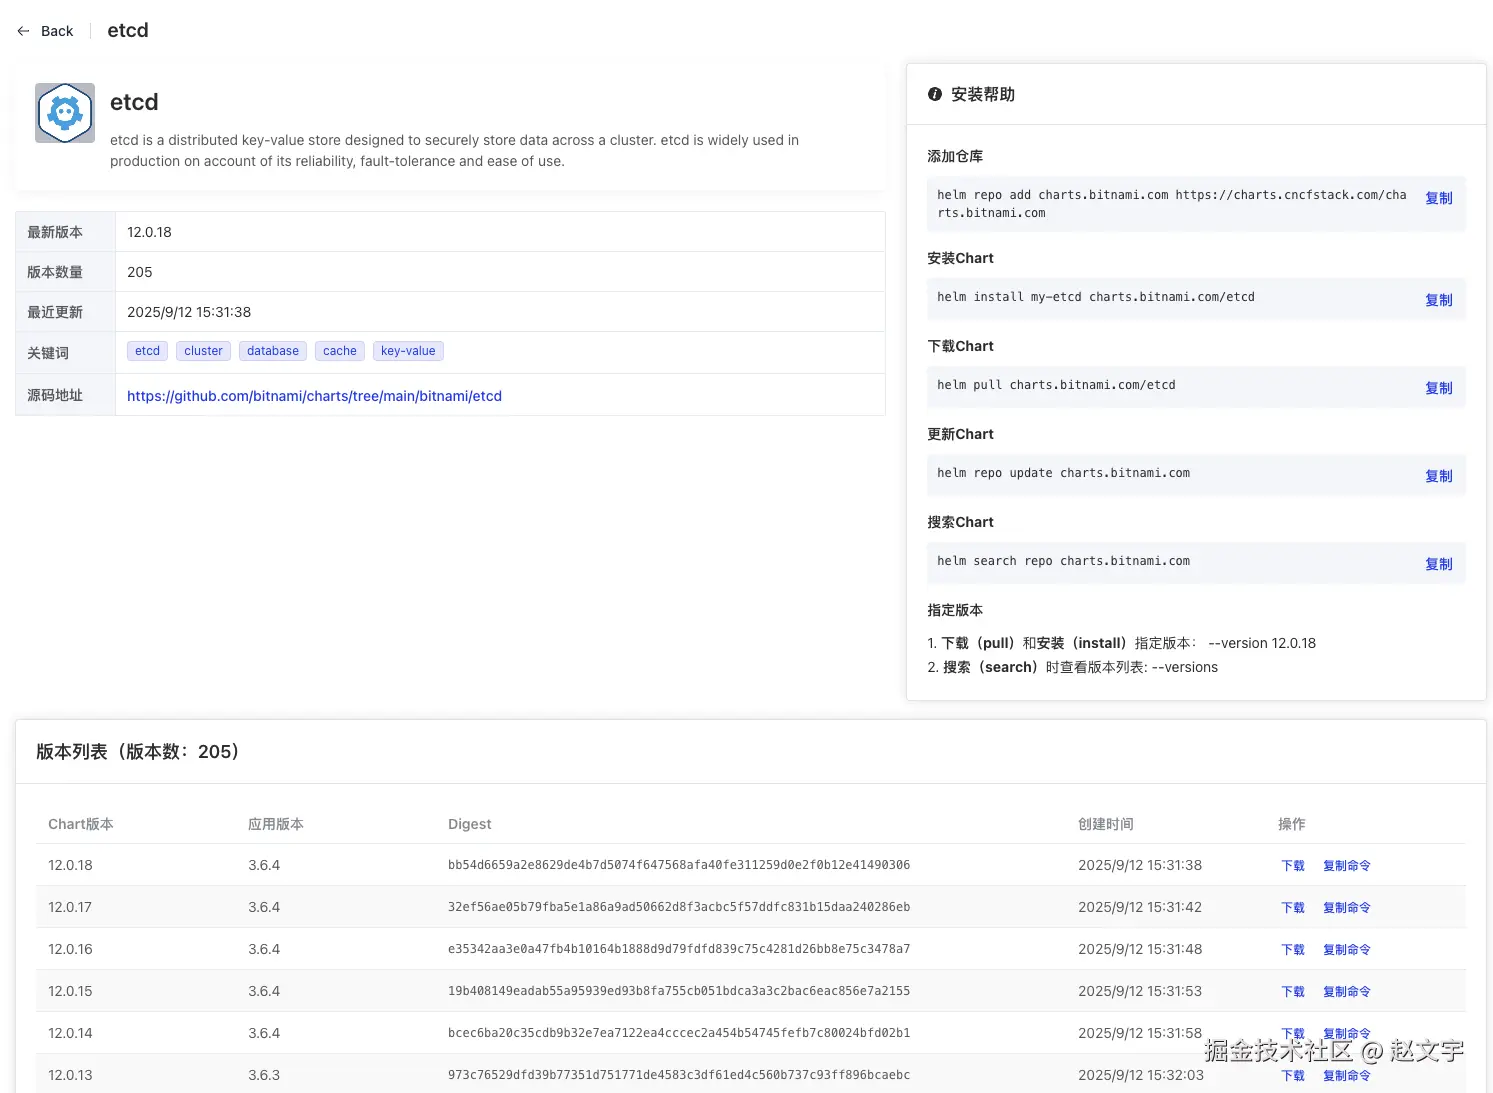Click the 12.0.14 chart version cell
This screenshot has width=1493, height=1093.
point(70,1033)
